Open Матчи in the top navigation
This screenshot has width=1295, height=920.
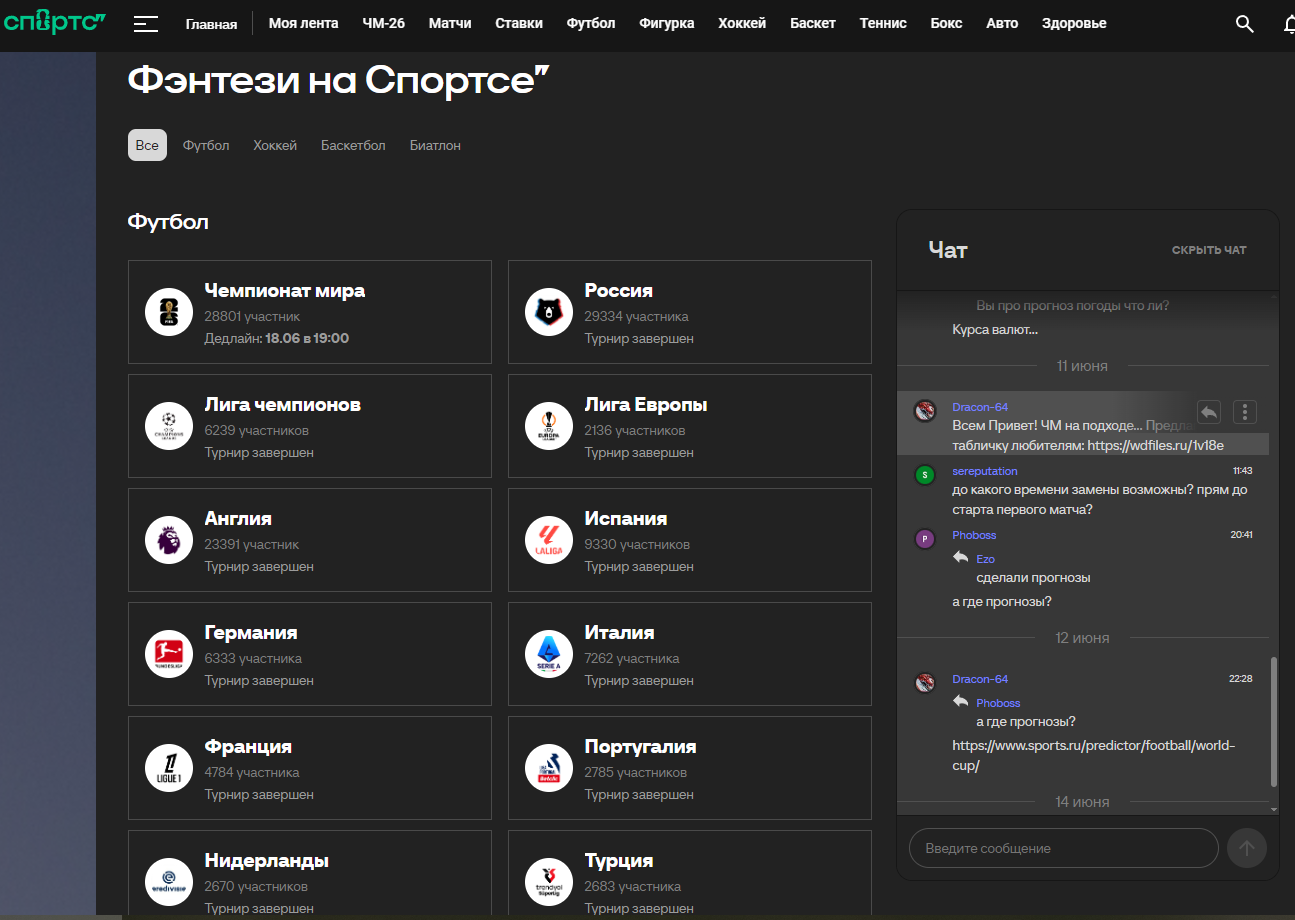(450, 23)
